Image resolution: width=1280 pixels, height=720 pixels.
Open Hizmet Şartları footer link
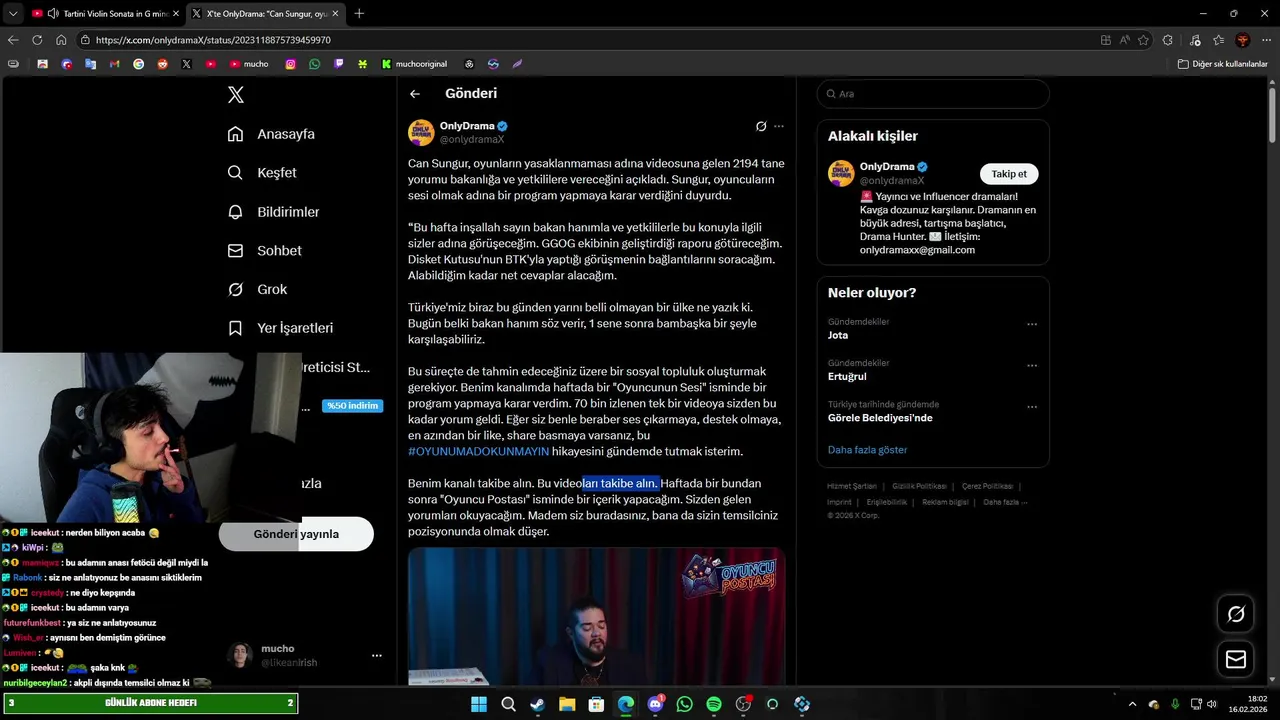tap(852, 486)
